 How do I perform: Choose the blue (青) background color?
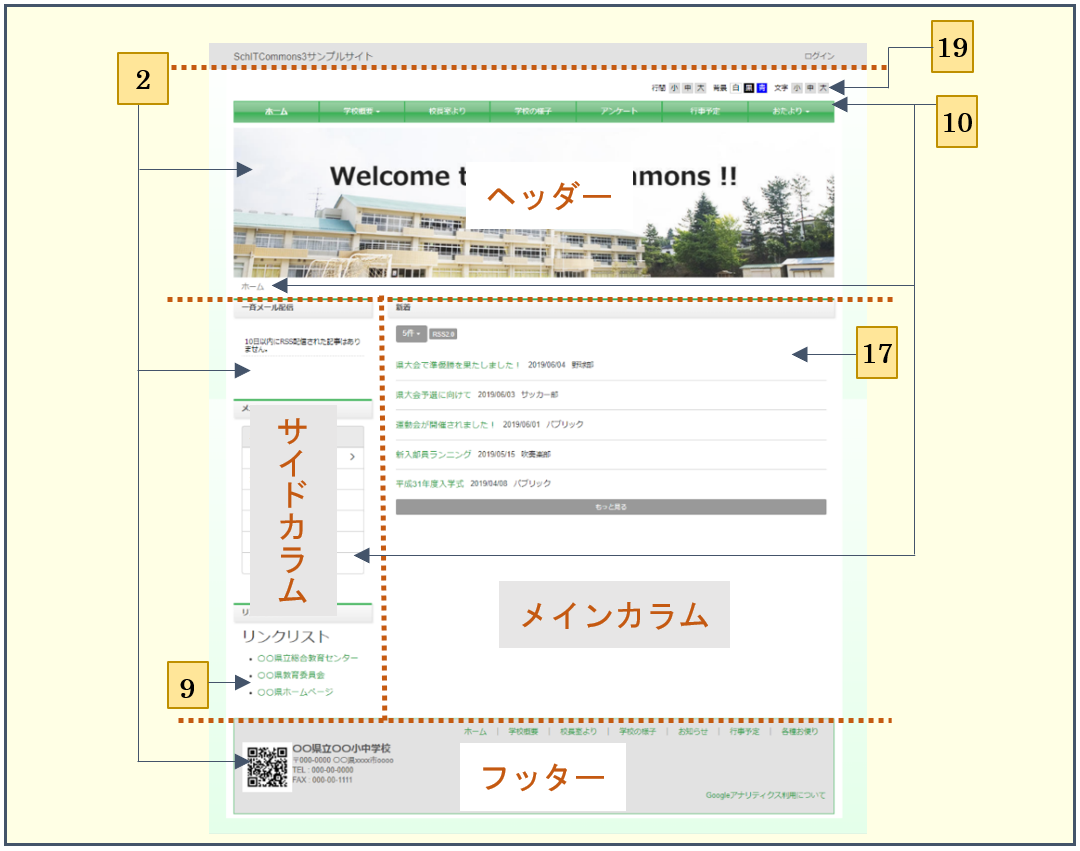[762, 88]
